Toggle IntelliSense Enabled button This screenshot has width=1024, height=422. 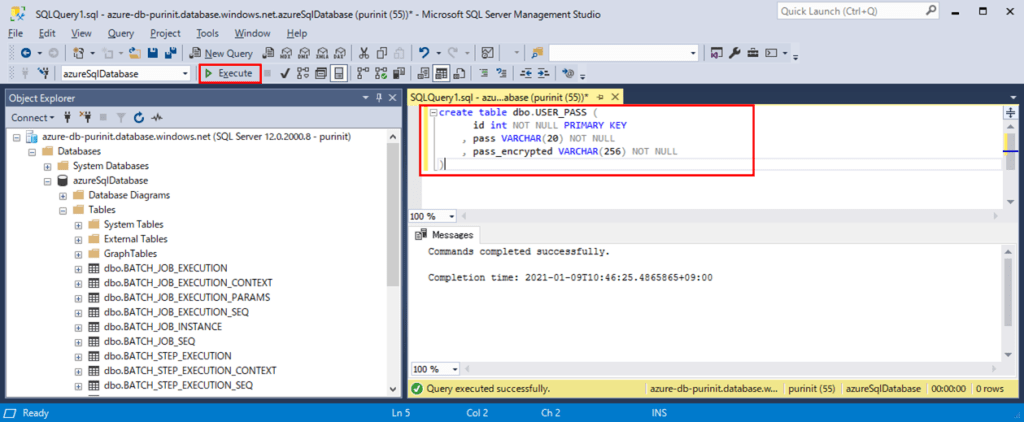pos(338,73)
